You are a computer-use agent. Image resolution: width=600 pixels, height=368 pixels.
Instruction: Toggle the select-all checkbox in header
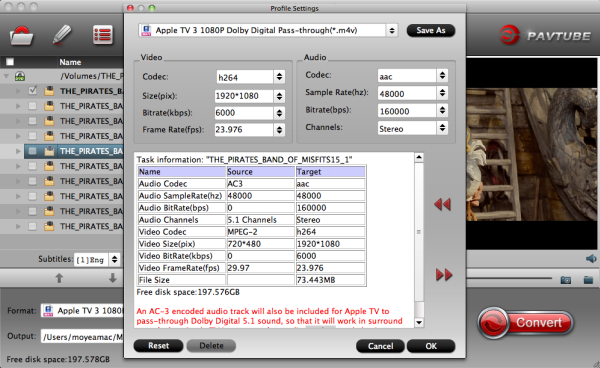[10, 62]
